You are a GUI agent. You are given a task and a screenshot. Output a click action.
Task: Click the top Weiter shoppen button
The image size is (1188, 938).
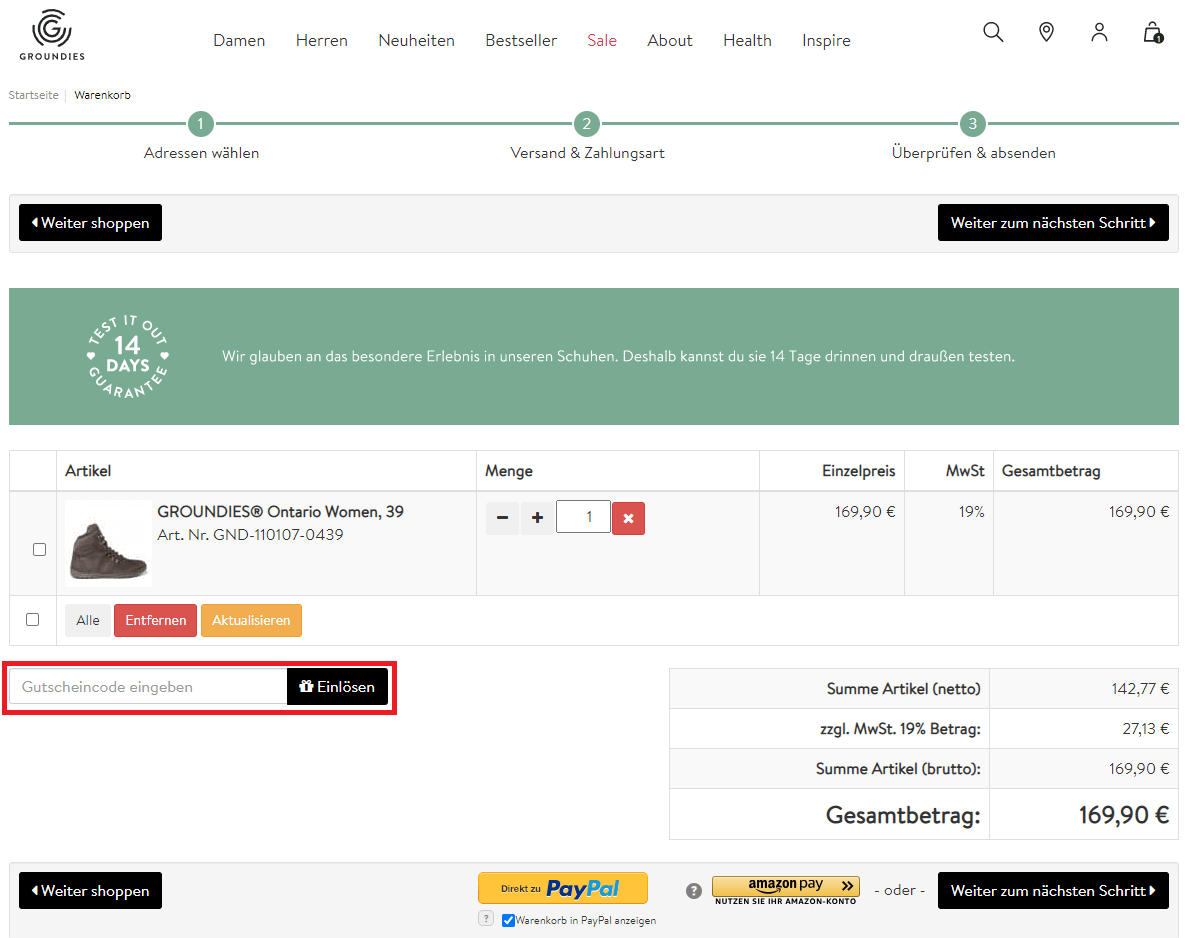[90, 223]
